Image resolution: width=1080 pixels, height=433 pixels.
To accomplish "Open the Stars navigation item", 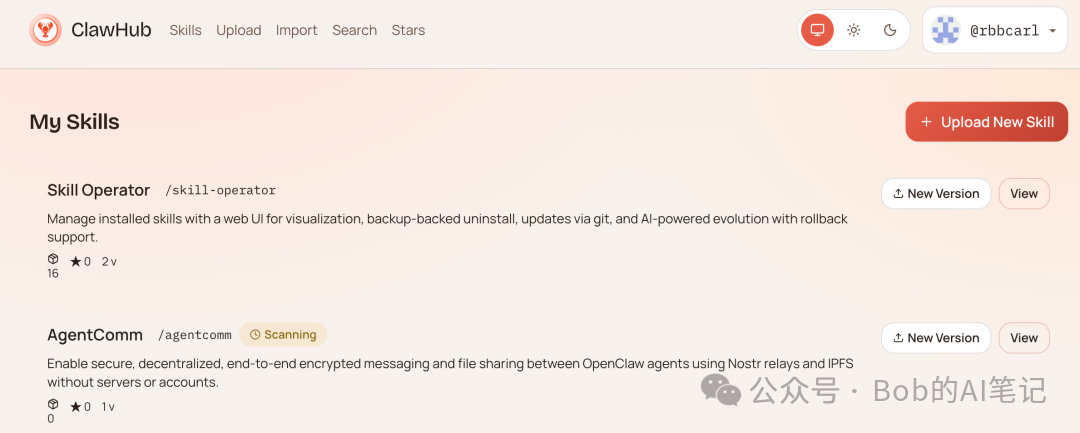I will click(x=408, y=30).
